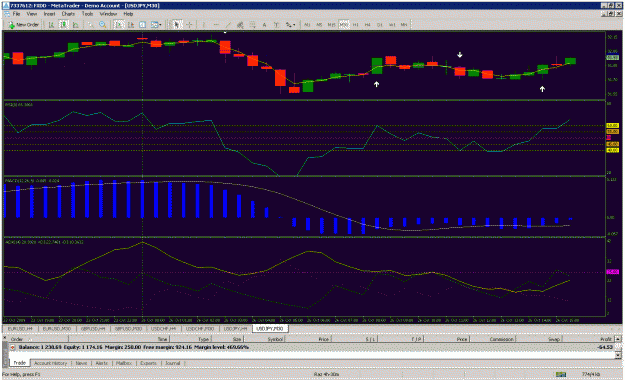This screenshot has height=380, width=625.
Task: Open the Account History terminal tab
Action: coord(51,363)
